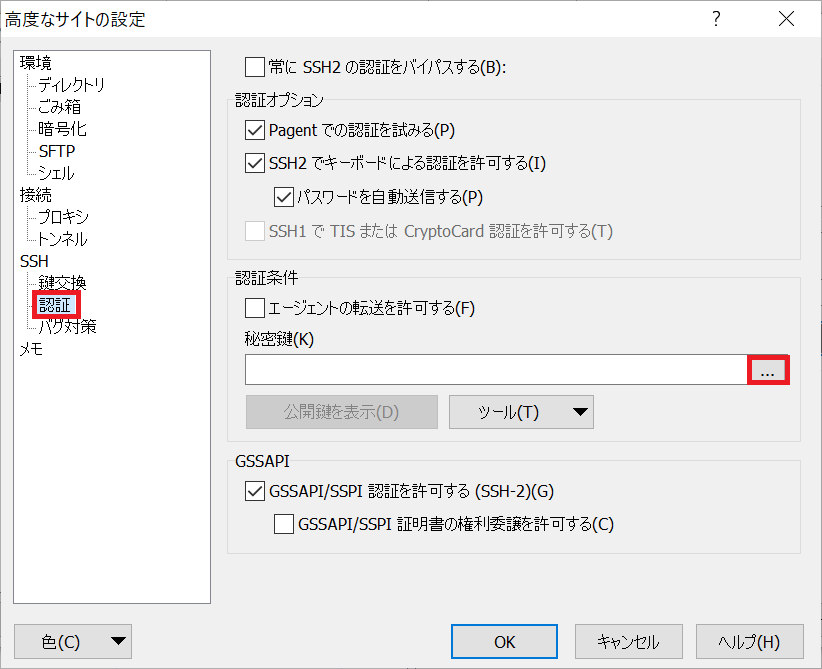This screenshot has height=669, width=822.
Task: Toggle GSSAPI/SSPI 認証を許可する checkbox
Action: point(255,491)
